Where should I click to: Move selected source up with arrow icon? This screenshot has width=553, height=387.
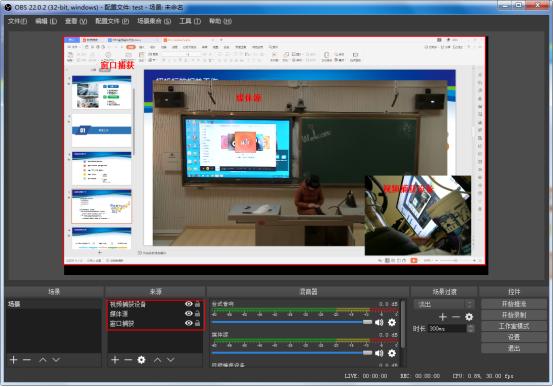pyautogui.click(x=157, y=359)
